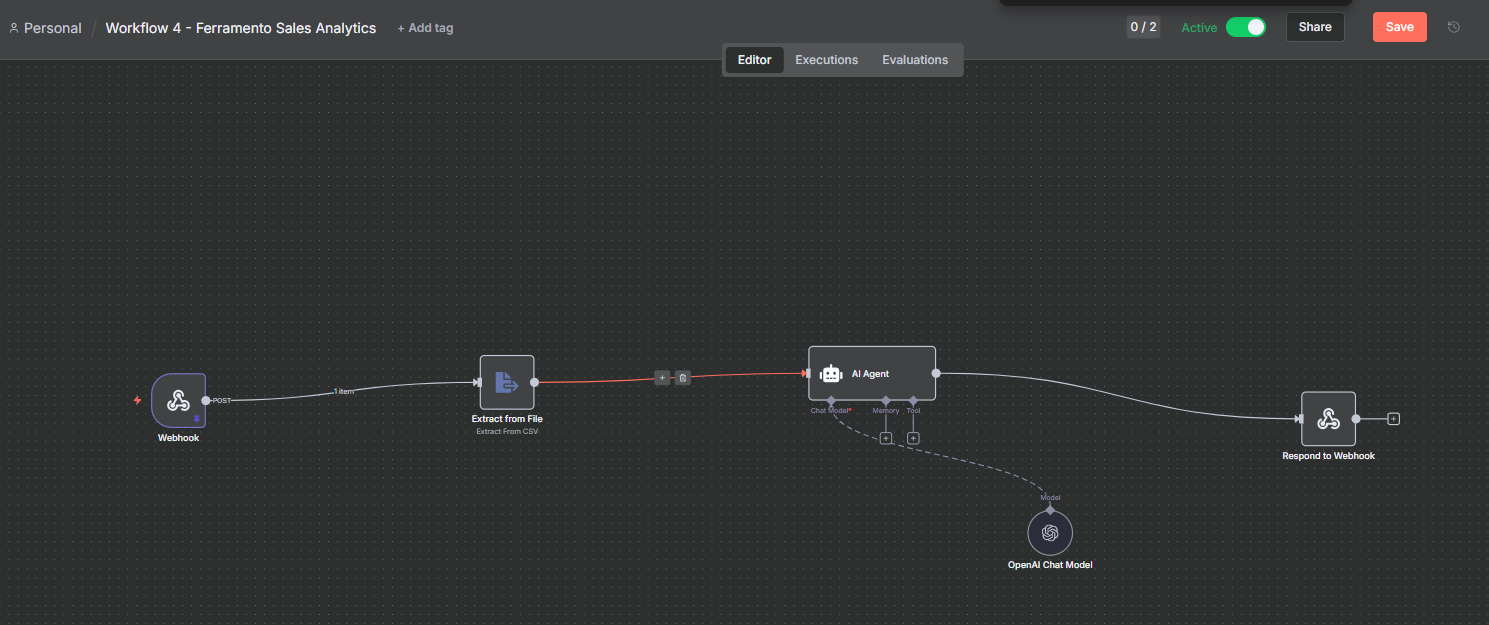Click the 'OpenAI Chat Model' label text

tap(1050, 565)
